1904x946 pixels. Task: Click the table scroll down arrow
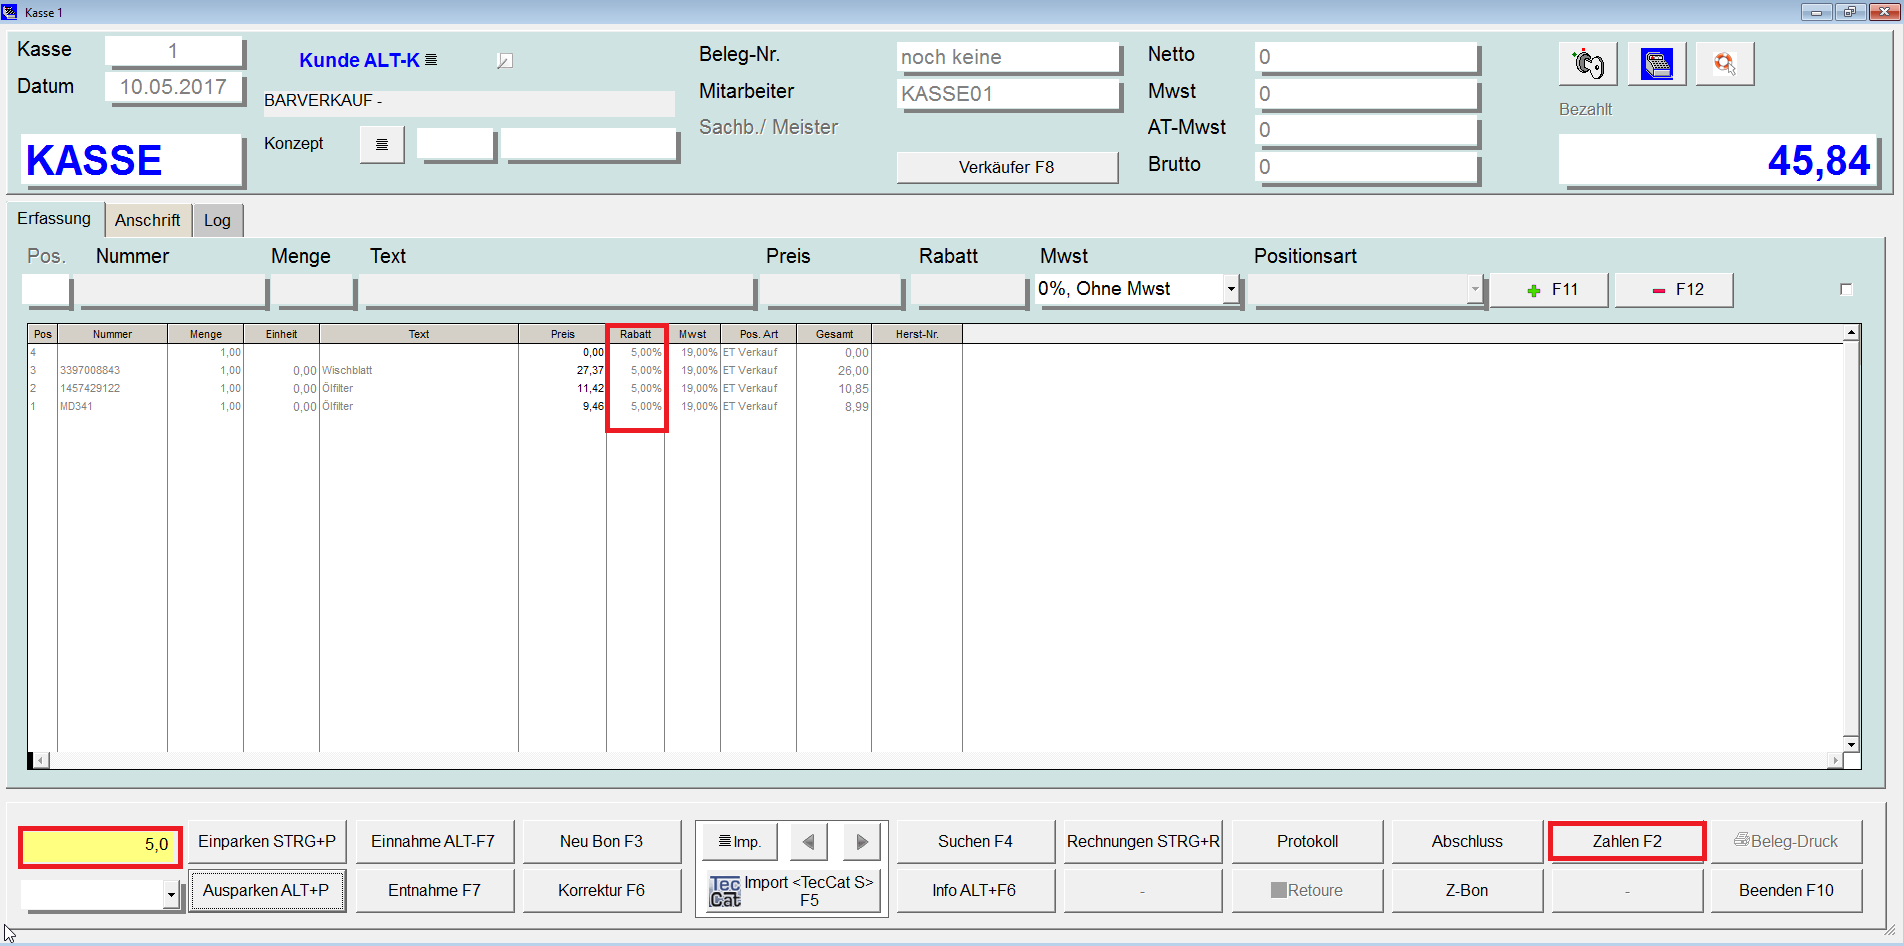click(x=1851, y=744)
